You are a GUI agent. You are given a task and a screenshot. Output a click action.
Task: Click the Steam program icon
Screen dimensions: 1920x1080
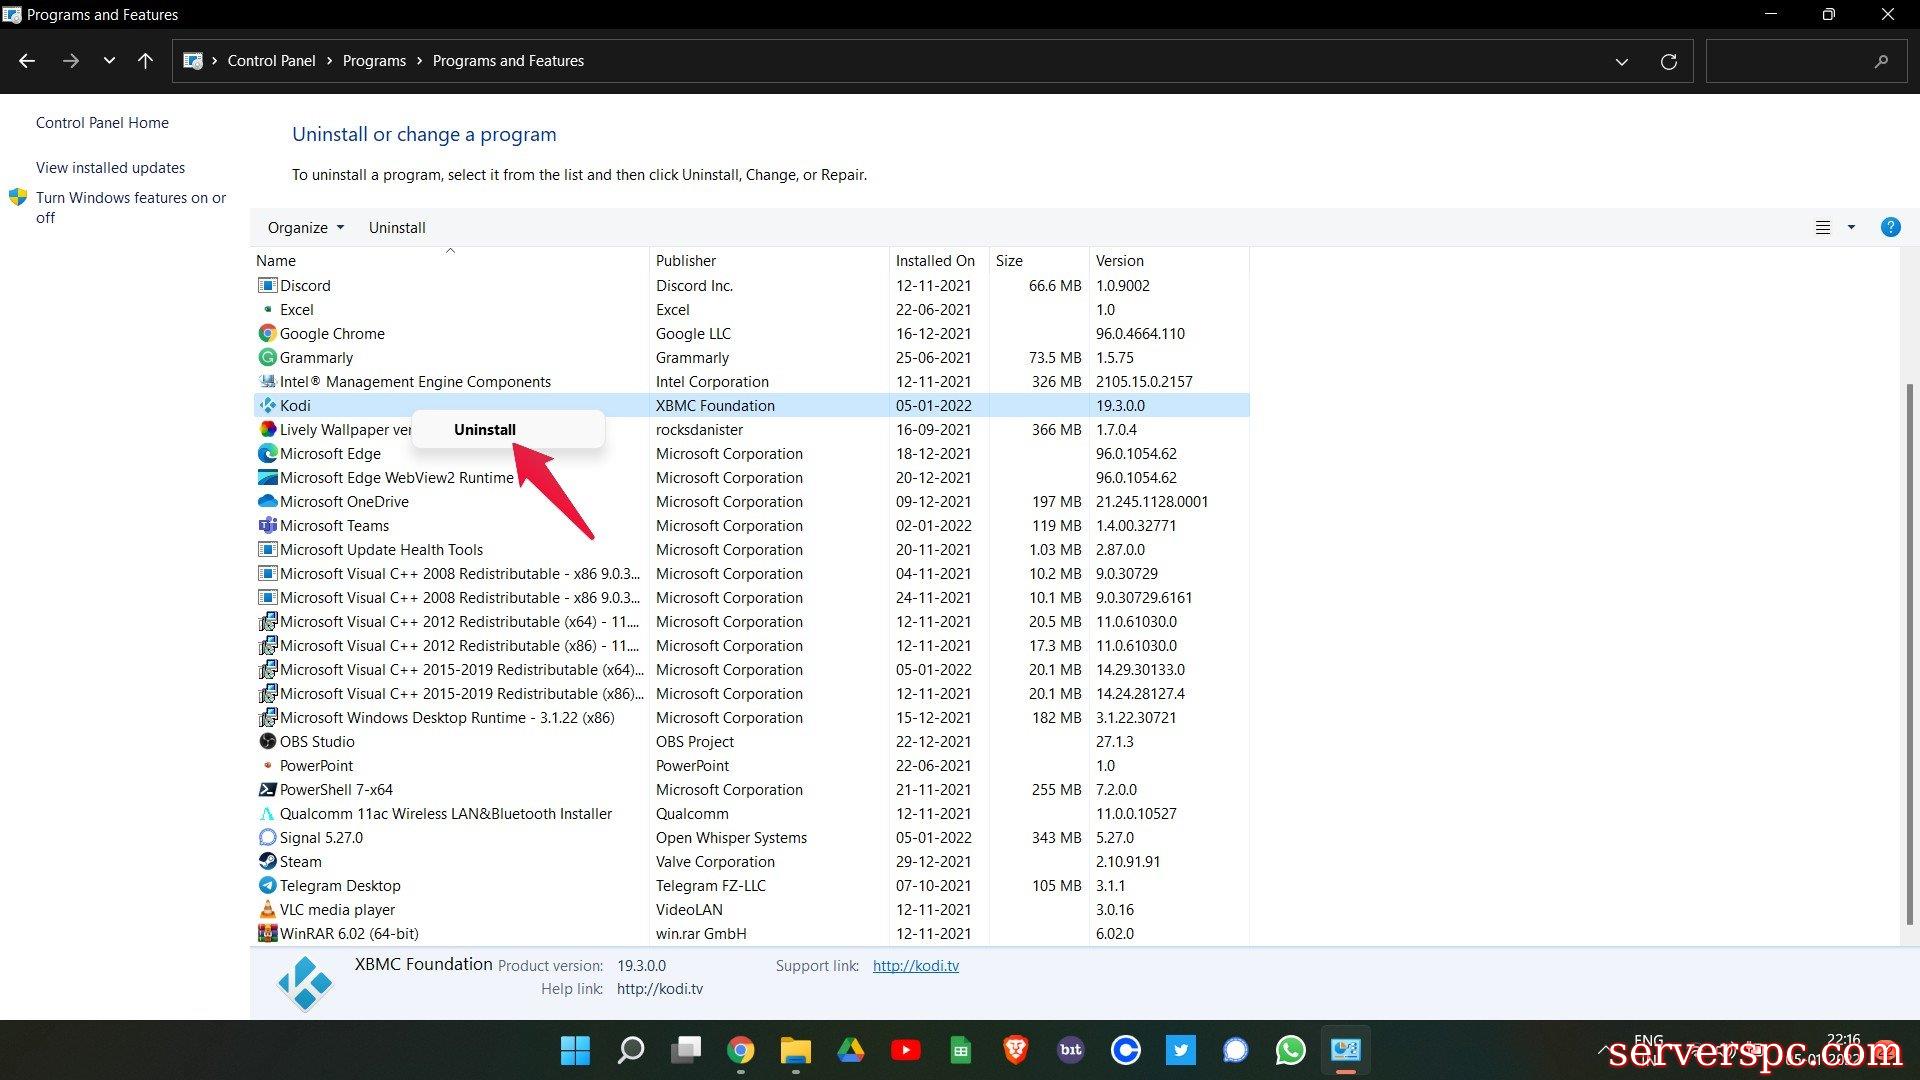267,862
